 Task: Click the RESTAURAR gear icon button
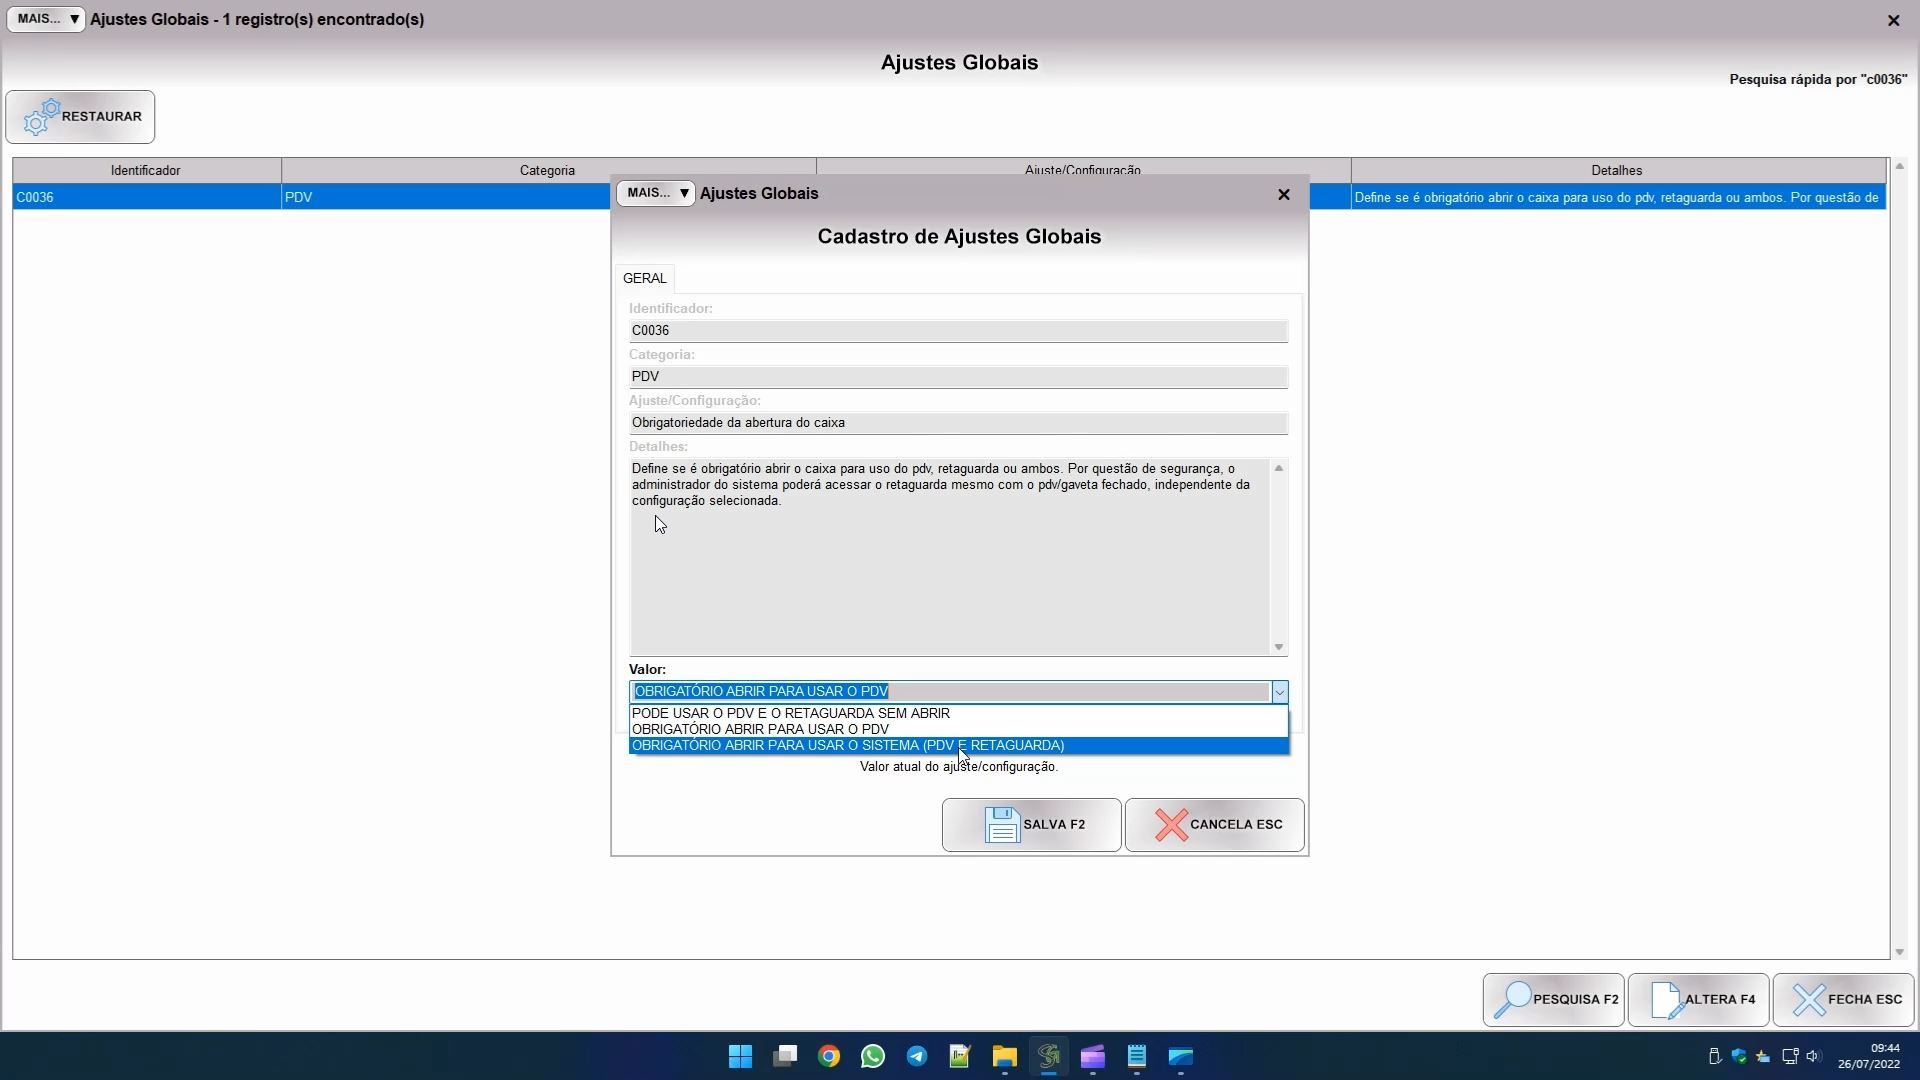coord(80,117)
